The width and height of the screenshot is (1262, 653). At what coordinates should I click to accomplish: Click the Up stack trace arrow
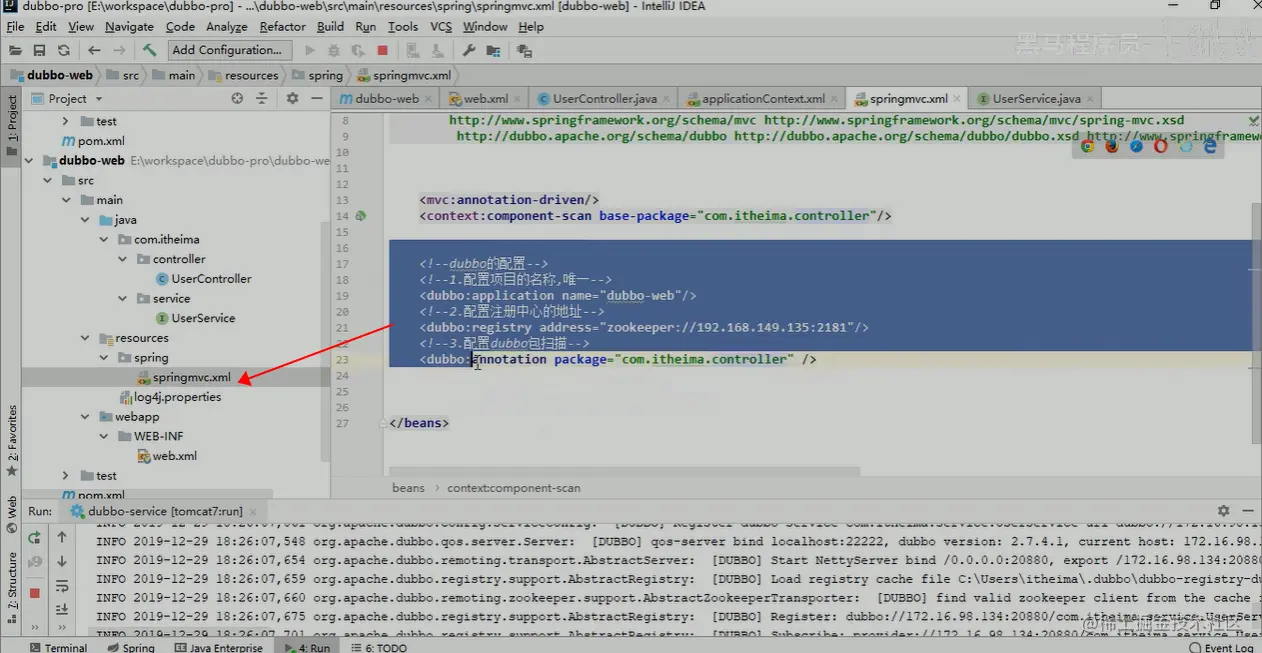(62, 538)
